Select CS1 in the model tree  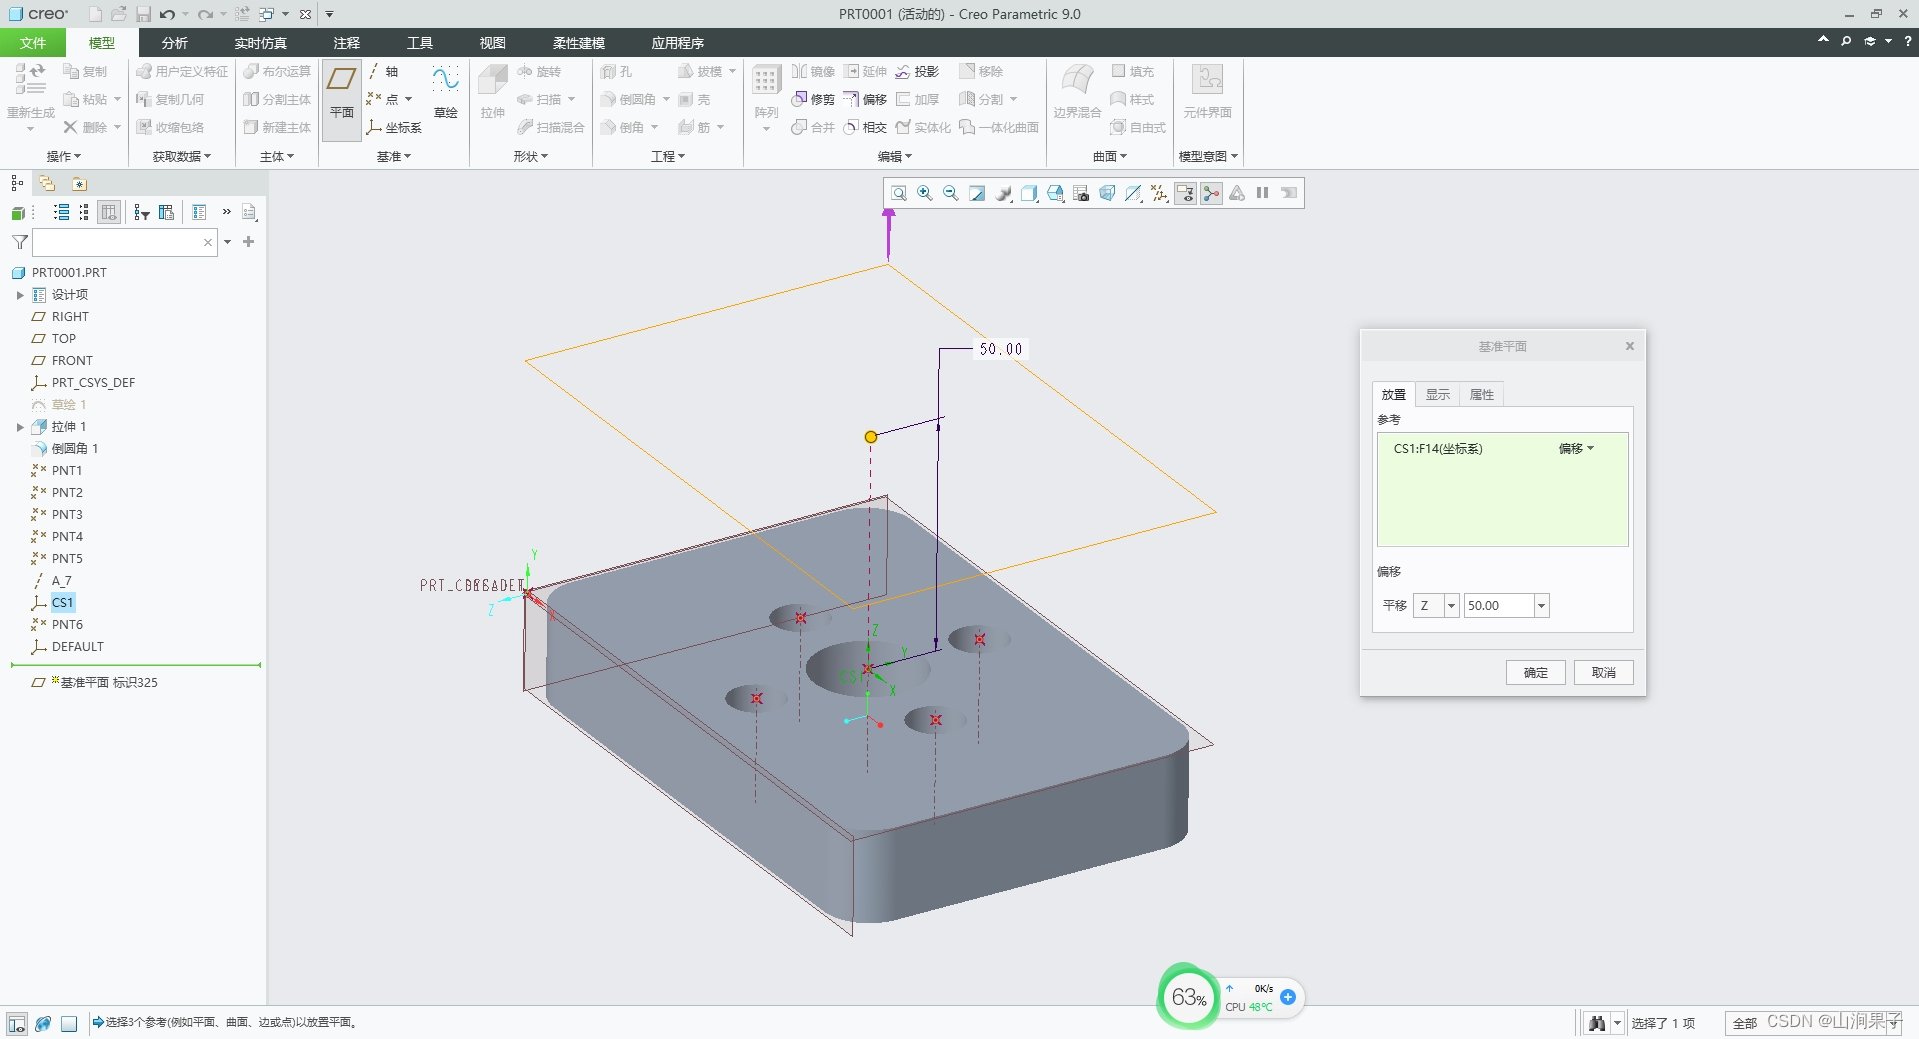[63, 603]
